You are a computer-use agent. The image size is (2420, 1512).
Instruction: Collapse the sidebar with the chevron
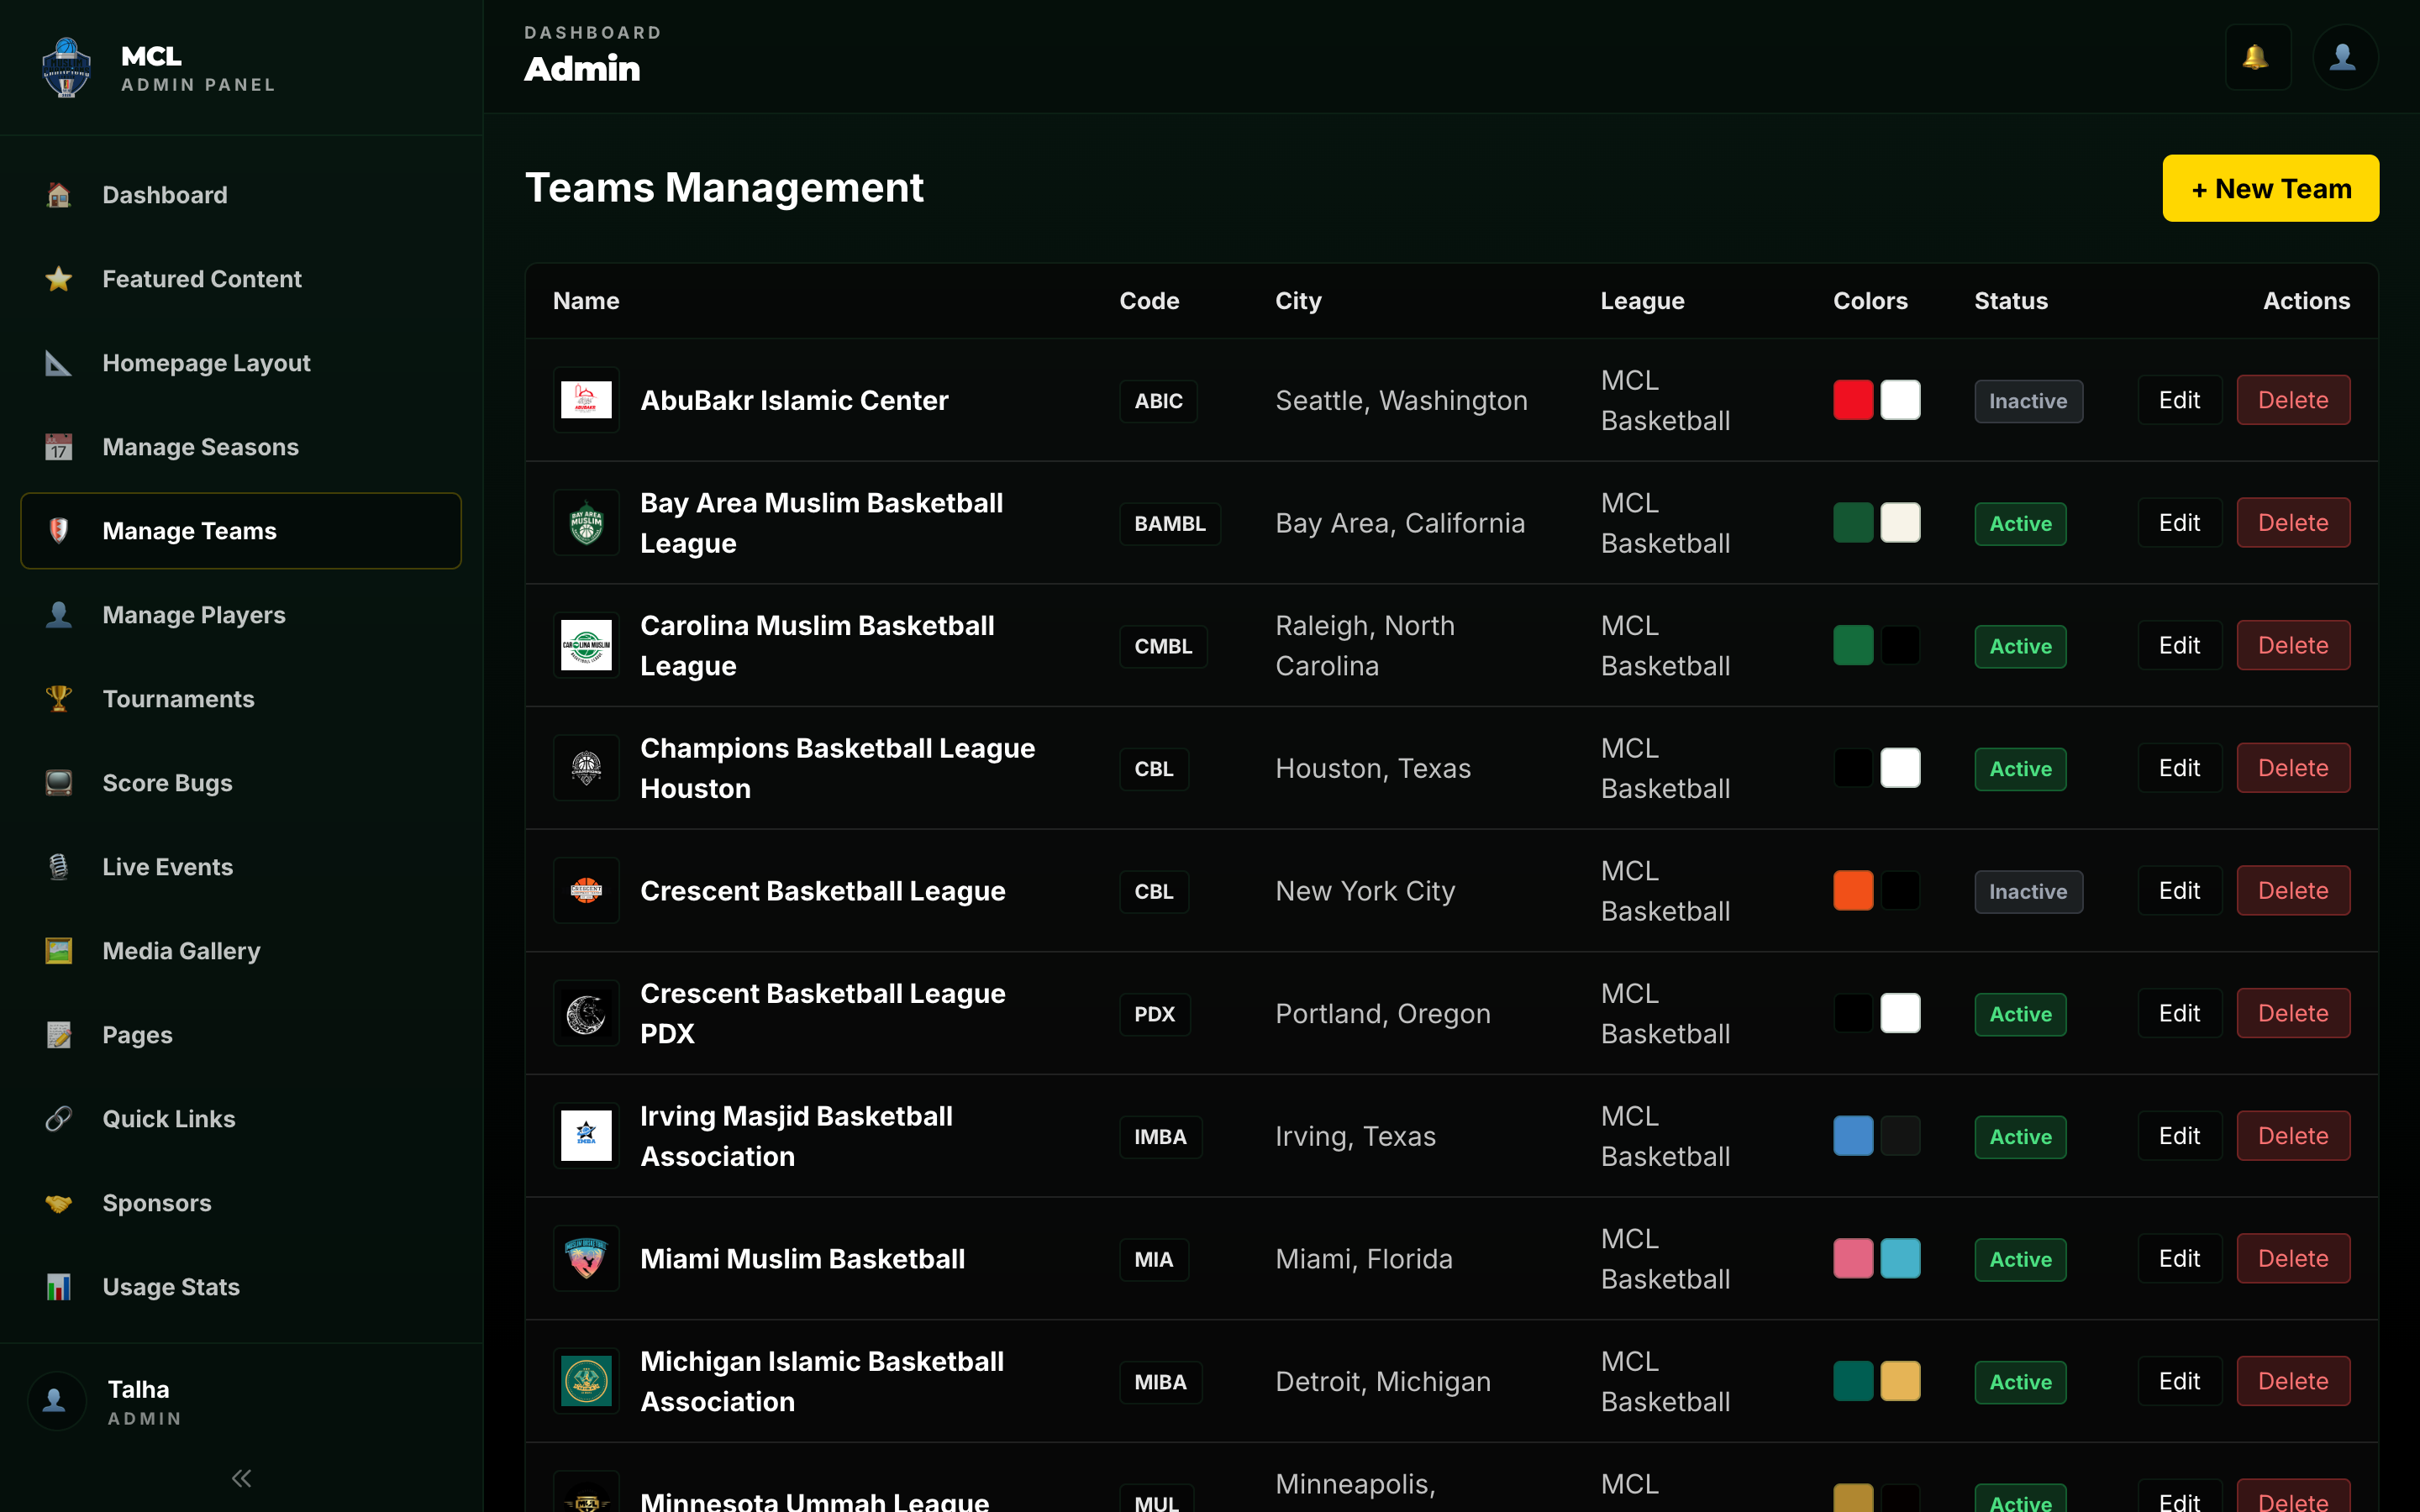pos(240,1477)
